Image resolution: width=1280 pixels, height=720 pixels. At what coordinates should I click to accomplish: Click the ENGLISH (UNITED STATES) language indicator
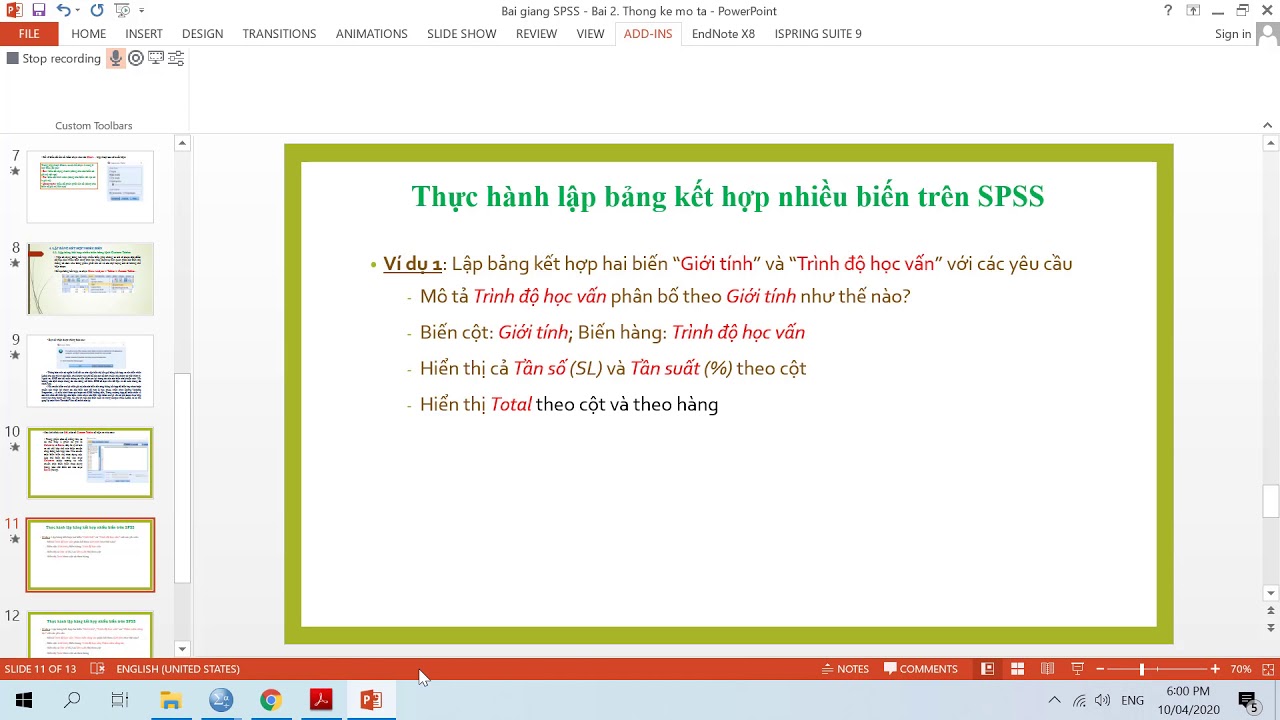[178, 669]
